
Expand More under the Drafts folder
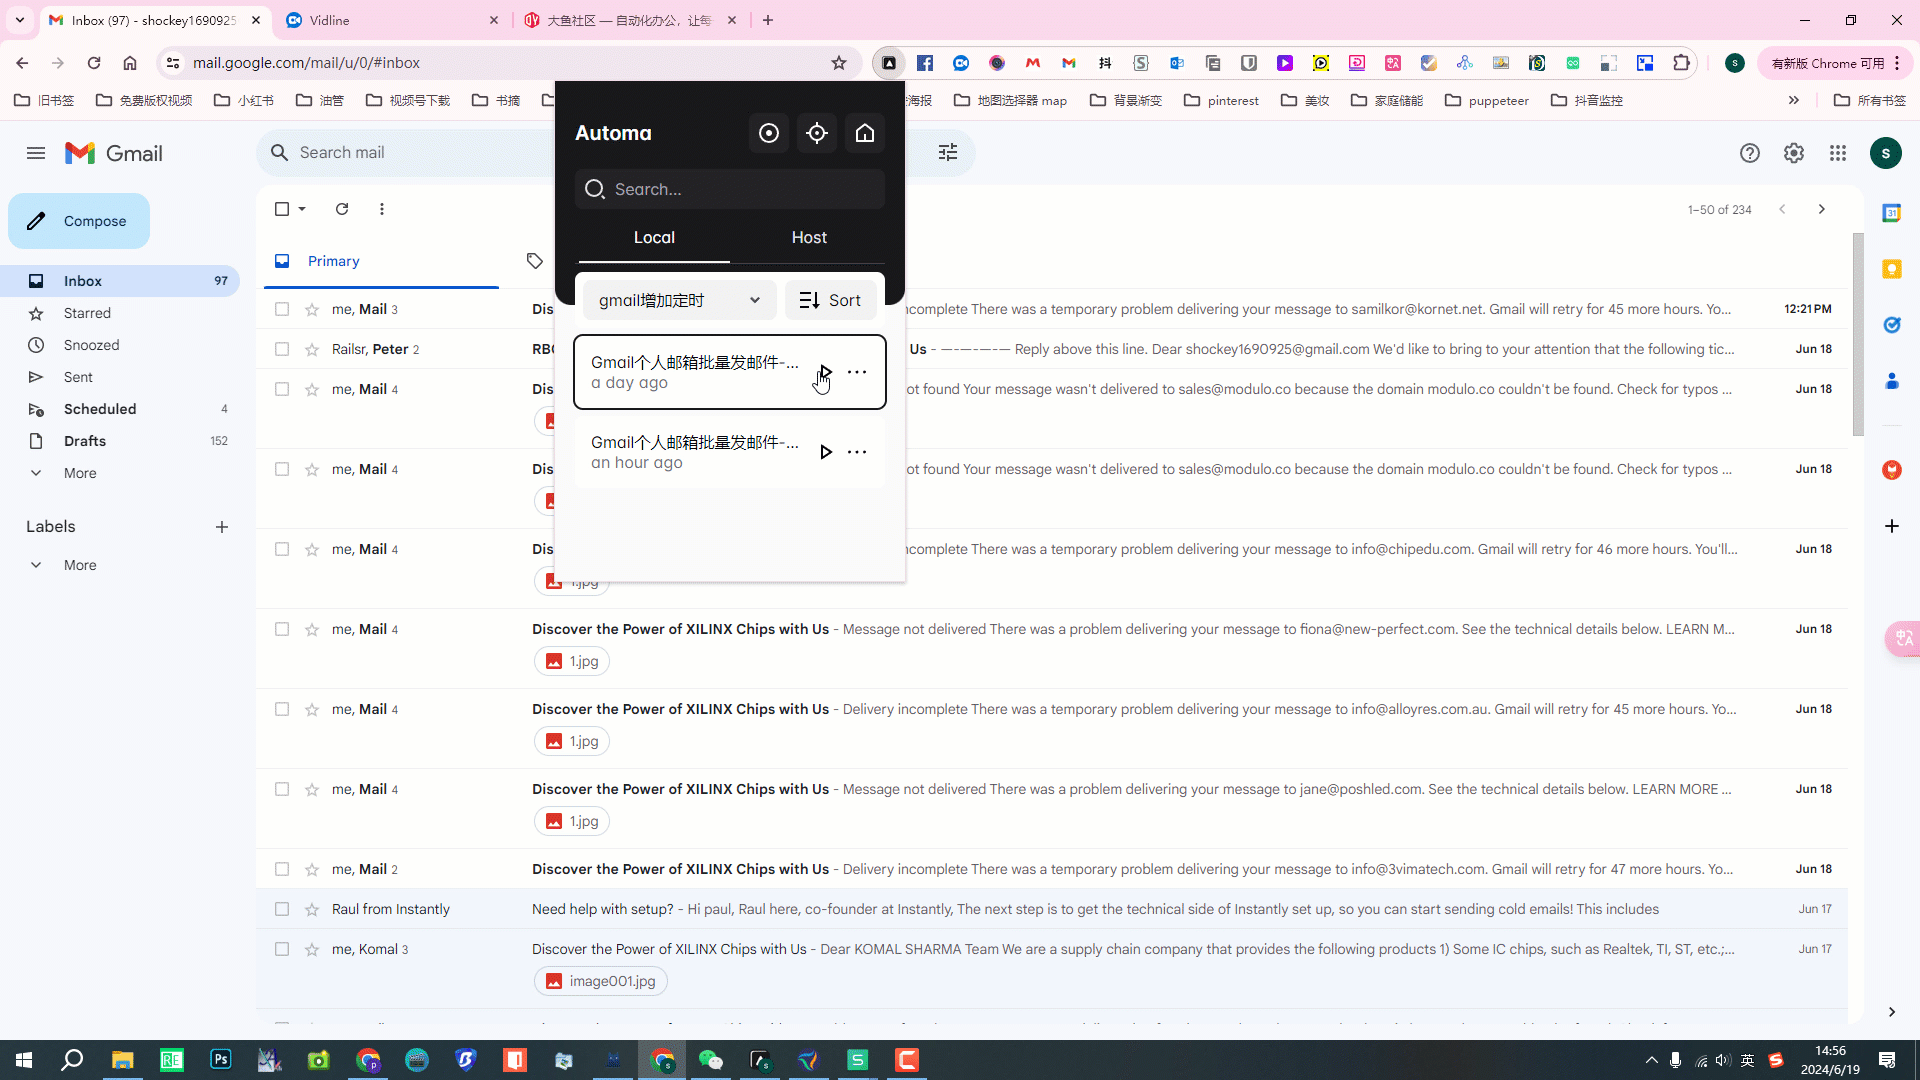80,473
